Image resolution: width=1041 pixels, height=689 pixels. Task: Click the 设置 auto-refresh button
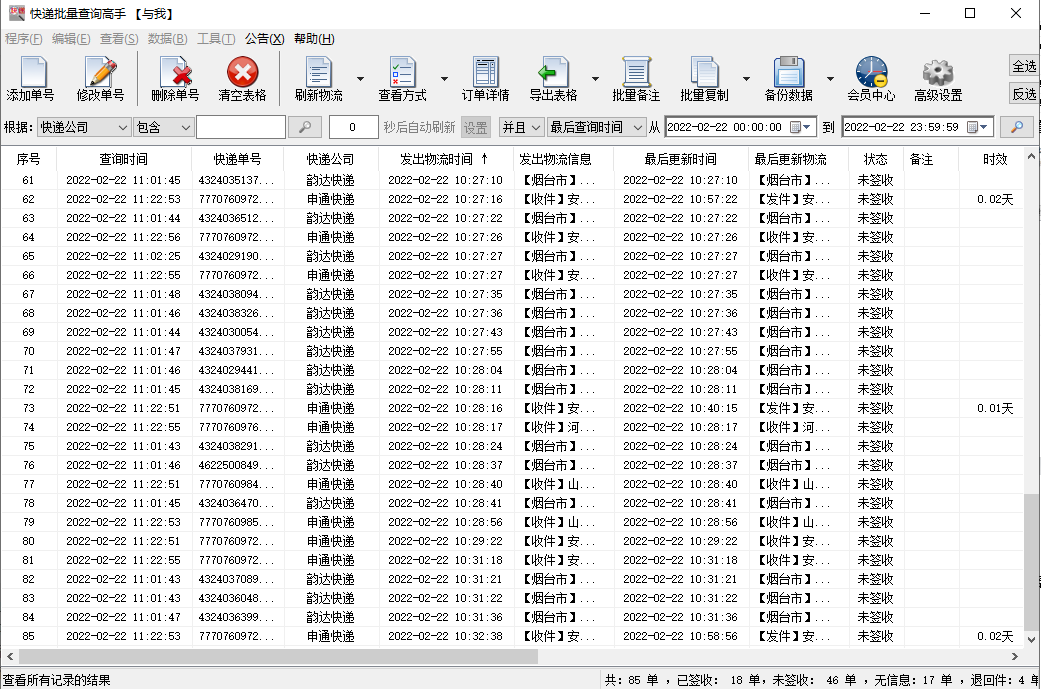(475, 127)
